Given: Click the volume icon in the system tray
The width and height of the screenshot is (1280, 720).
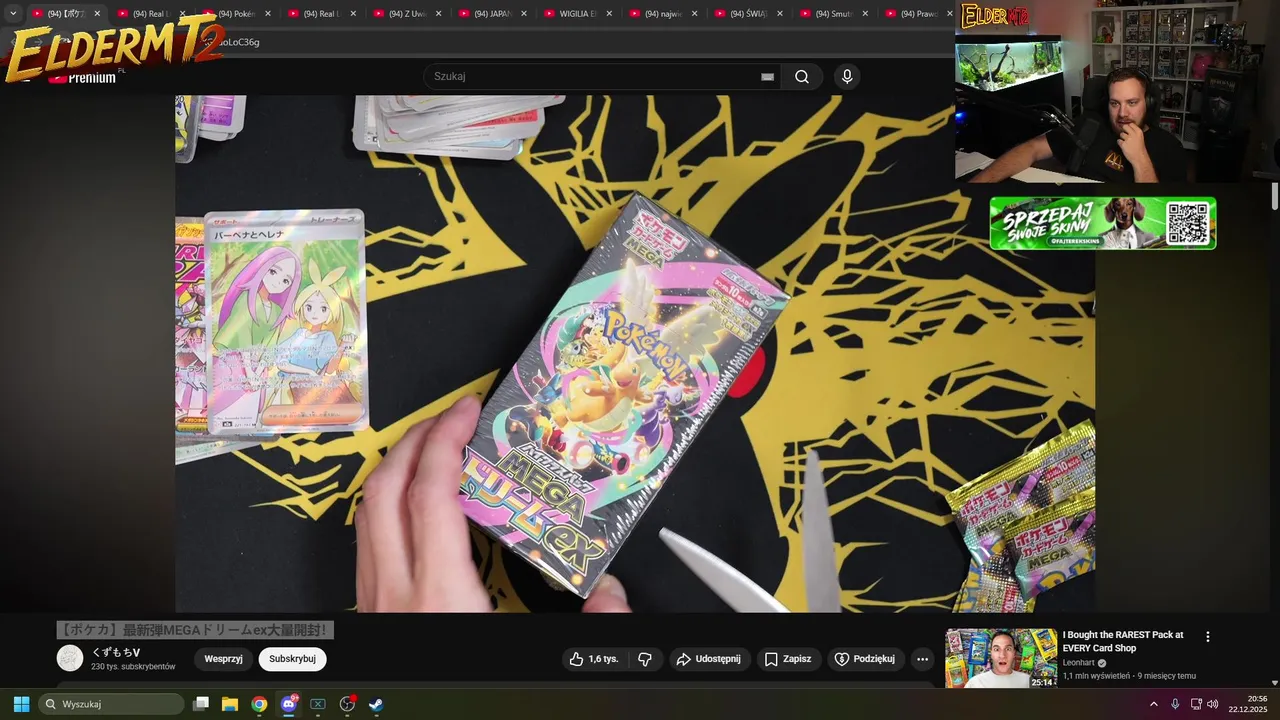Looking at the screenshot, I should tap(1213, 704).
